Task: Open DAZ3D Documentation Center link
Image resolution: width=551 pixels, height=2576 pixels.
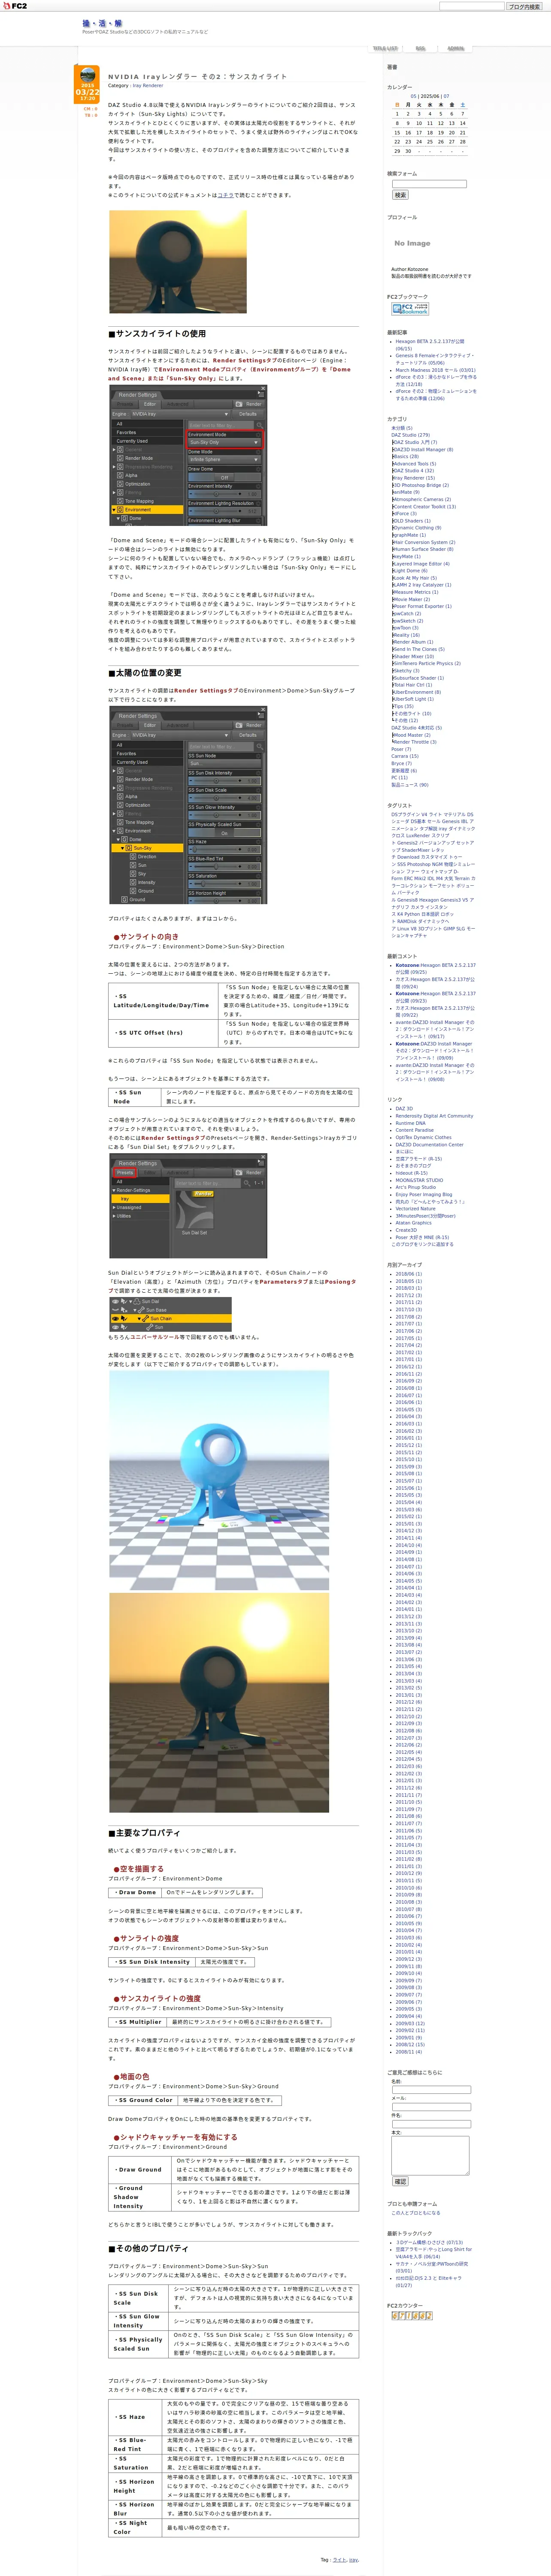Action: point(429,1144)
